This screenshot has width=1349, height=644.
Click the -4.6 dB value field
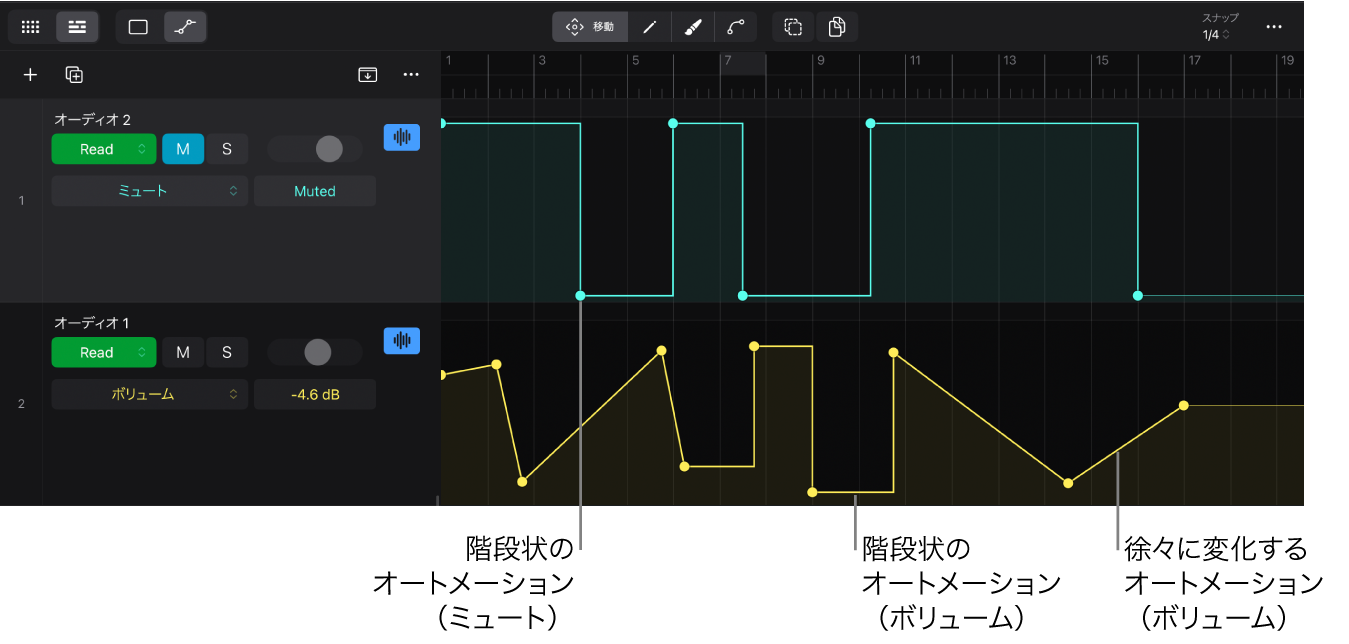coord(315,394)
